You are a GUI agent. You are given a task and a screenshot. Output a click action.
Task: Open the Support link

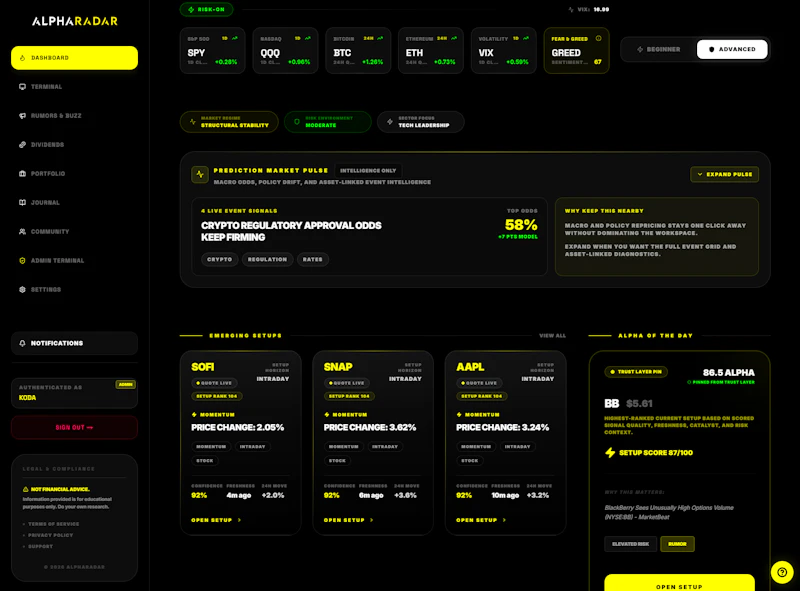(x=40, y=547)
